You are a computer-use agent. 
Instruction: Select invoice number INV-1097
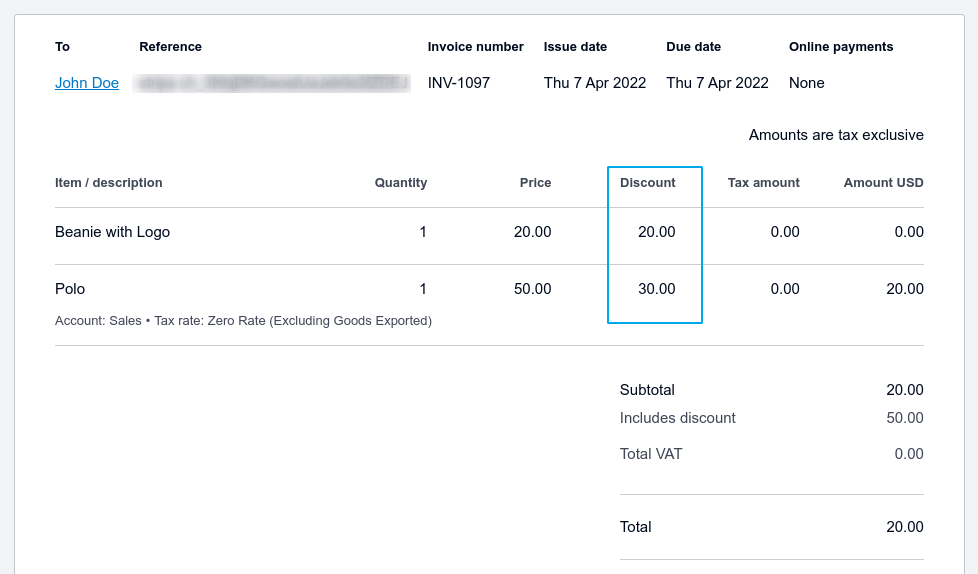point(459,83)
